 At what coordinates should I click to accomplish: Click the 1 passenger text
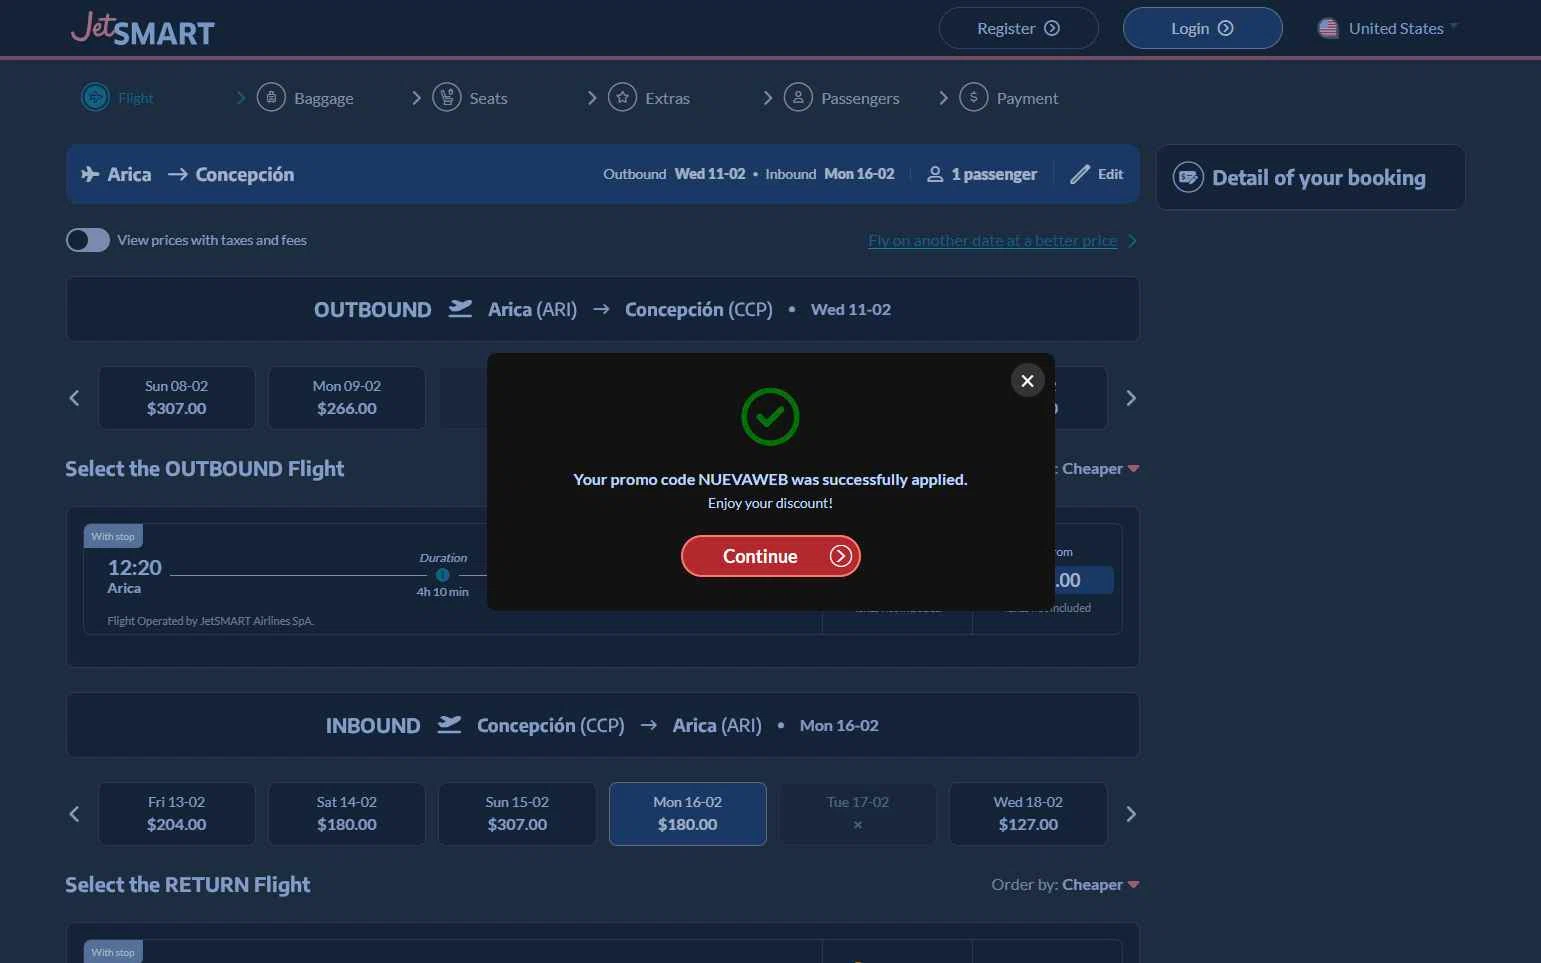(994, 174)
